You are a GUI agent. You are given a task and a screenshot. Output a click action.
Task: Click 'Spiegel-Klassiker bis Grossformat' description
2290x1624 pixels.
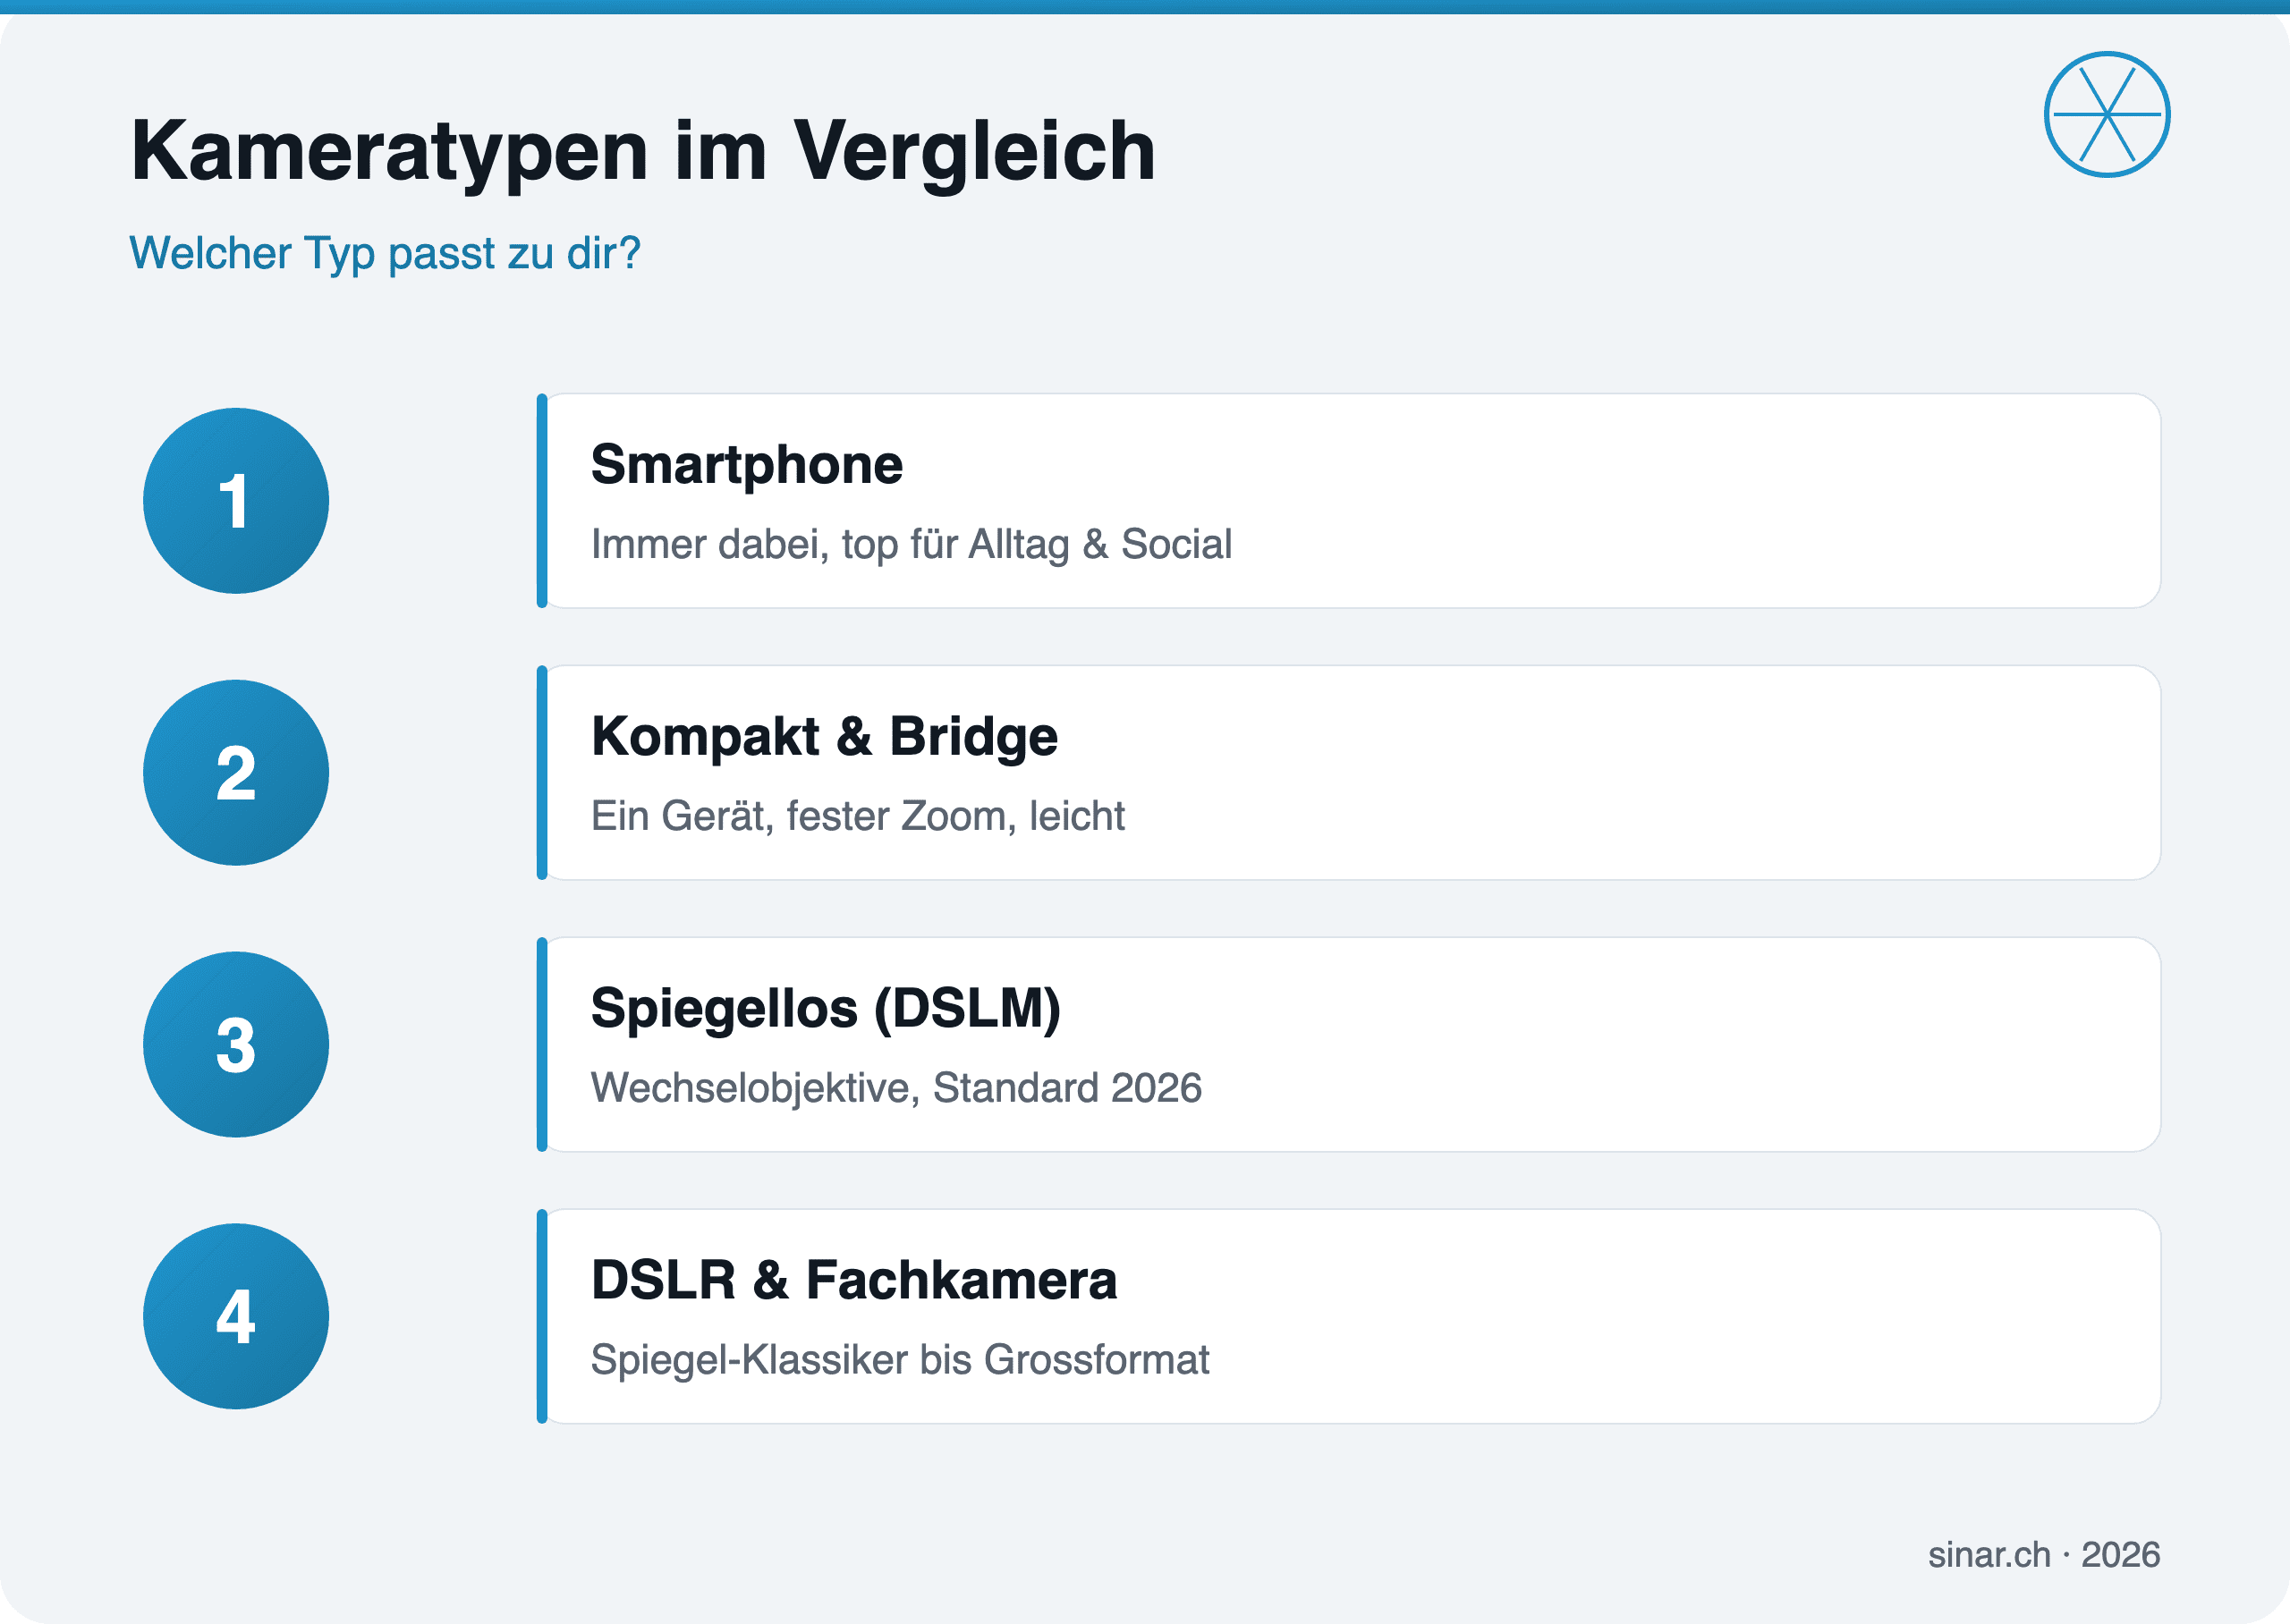point(900,1360)
